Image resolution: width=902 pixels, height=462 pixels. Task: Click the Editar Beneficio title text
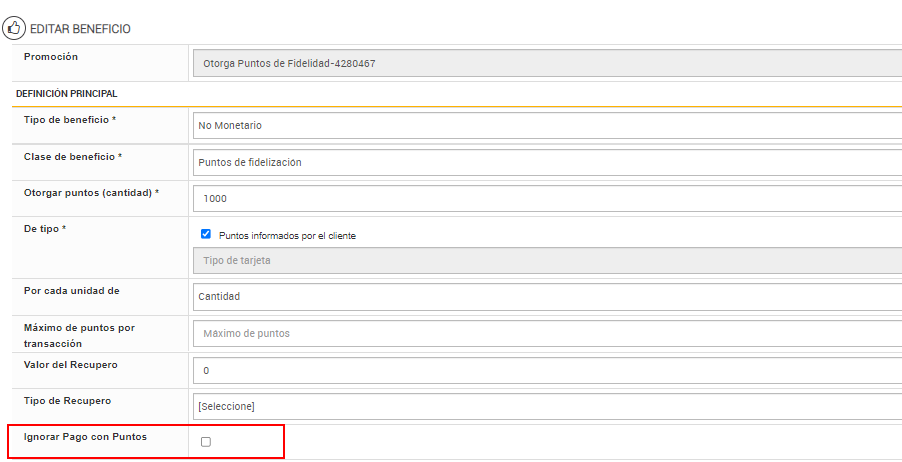click(x=81, y=29)
